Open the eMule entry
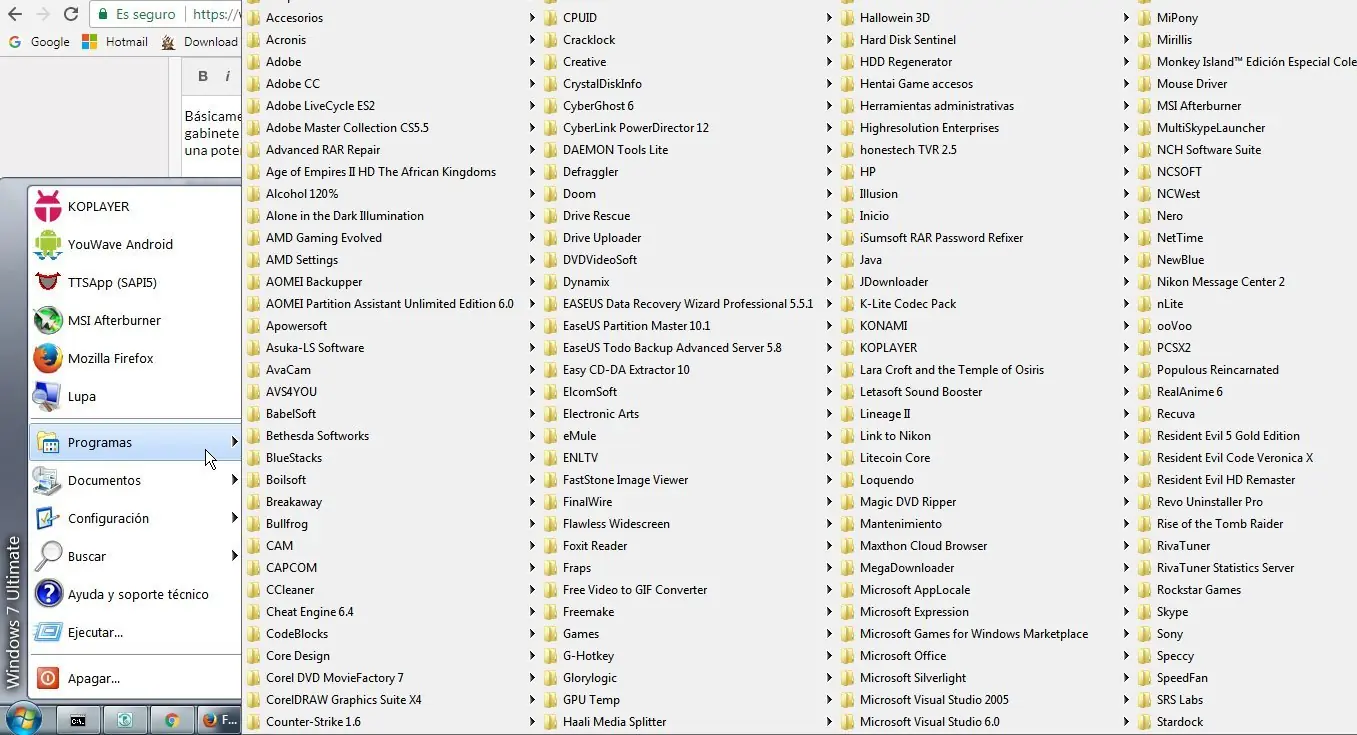 (x=688, y=436)
